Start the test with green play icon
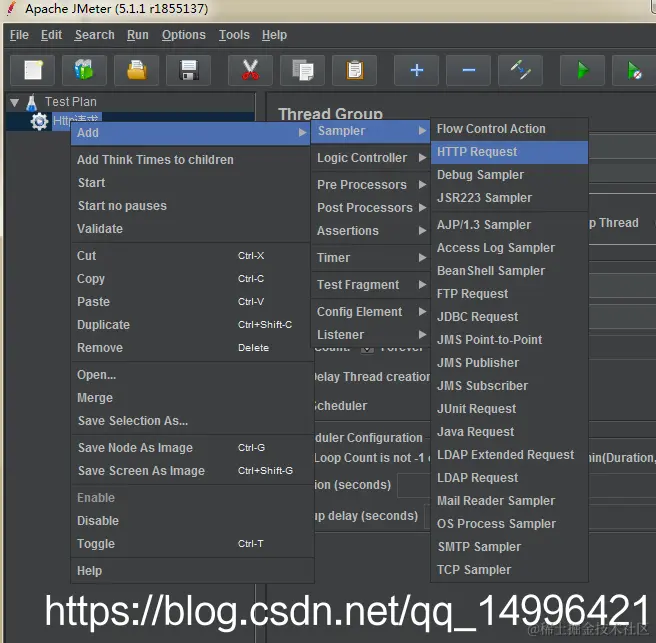 point(582,70)
